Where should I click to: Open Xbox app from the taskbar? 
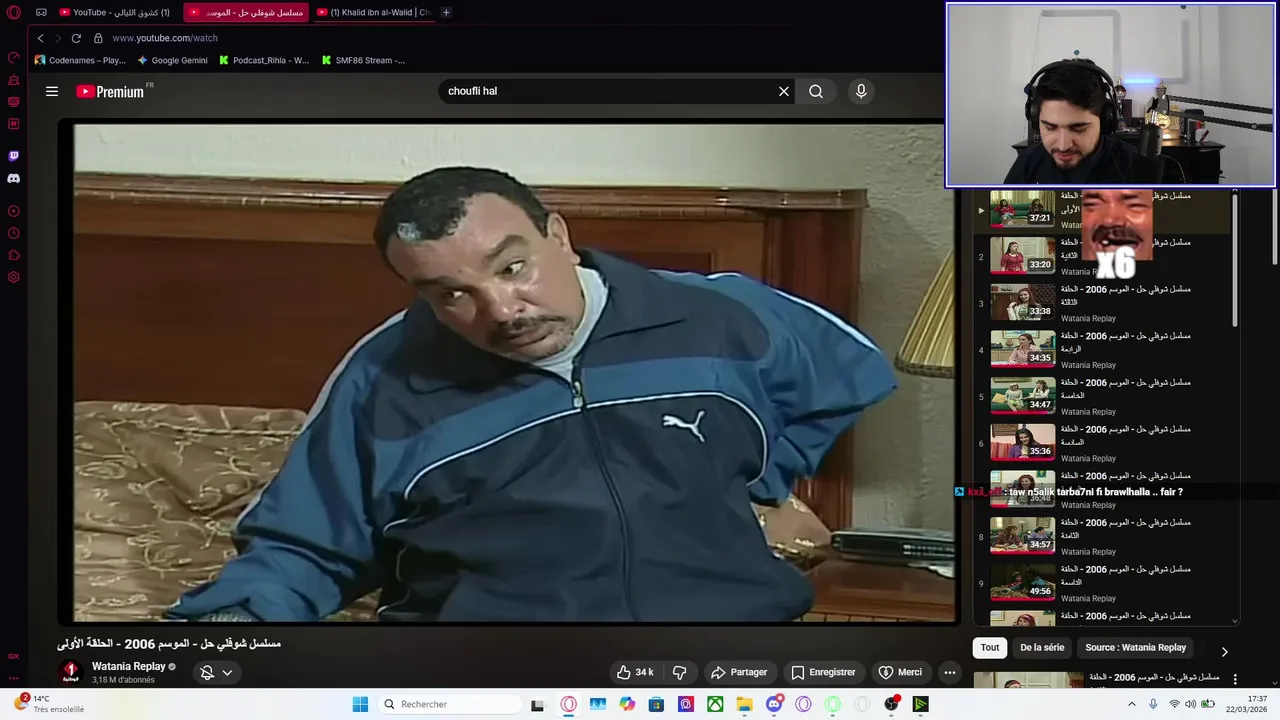[x=715, y=704]
